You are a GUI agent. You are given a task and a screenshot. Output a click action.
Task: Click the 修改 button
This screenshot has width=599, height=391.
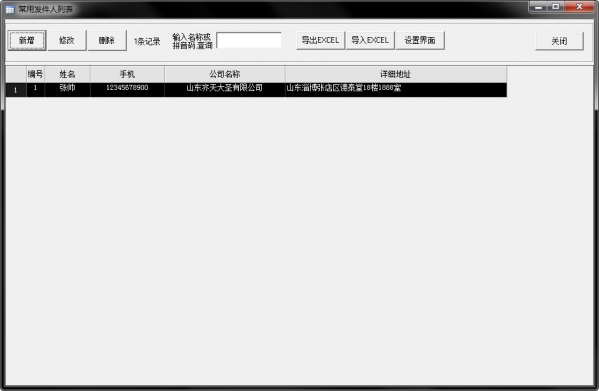[x=67, y=40]
